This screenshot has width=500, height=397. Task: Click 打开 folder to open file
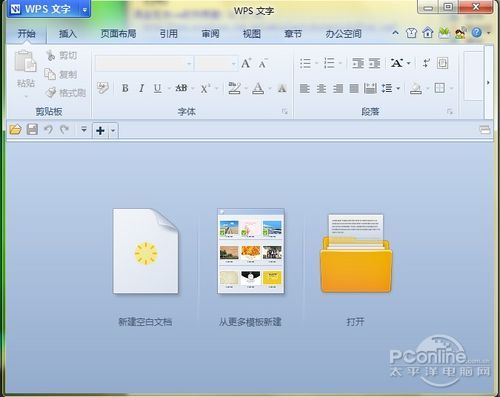[x=356, y=253]
